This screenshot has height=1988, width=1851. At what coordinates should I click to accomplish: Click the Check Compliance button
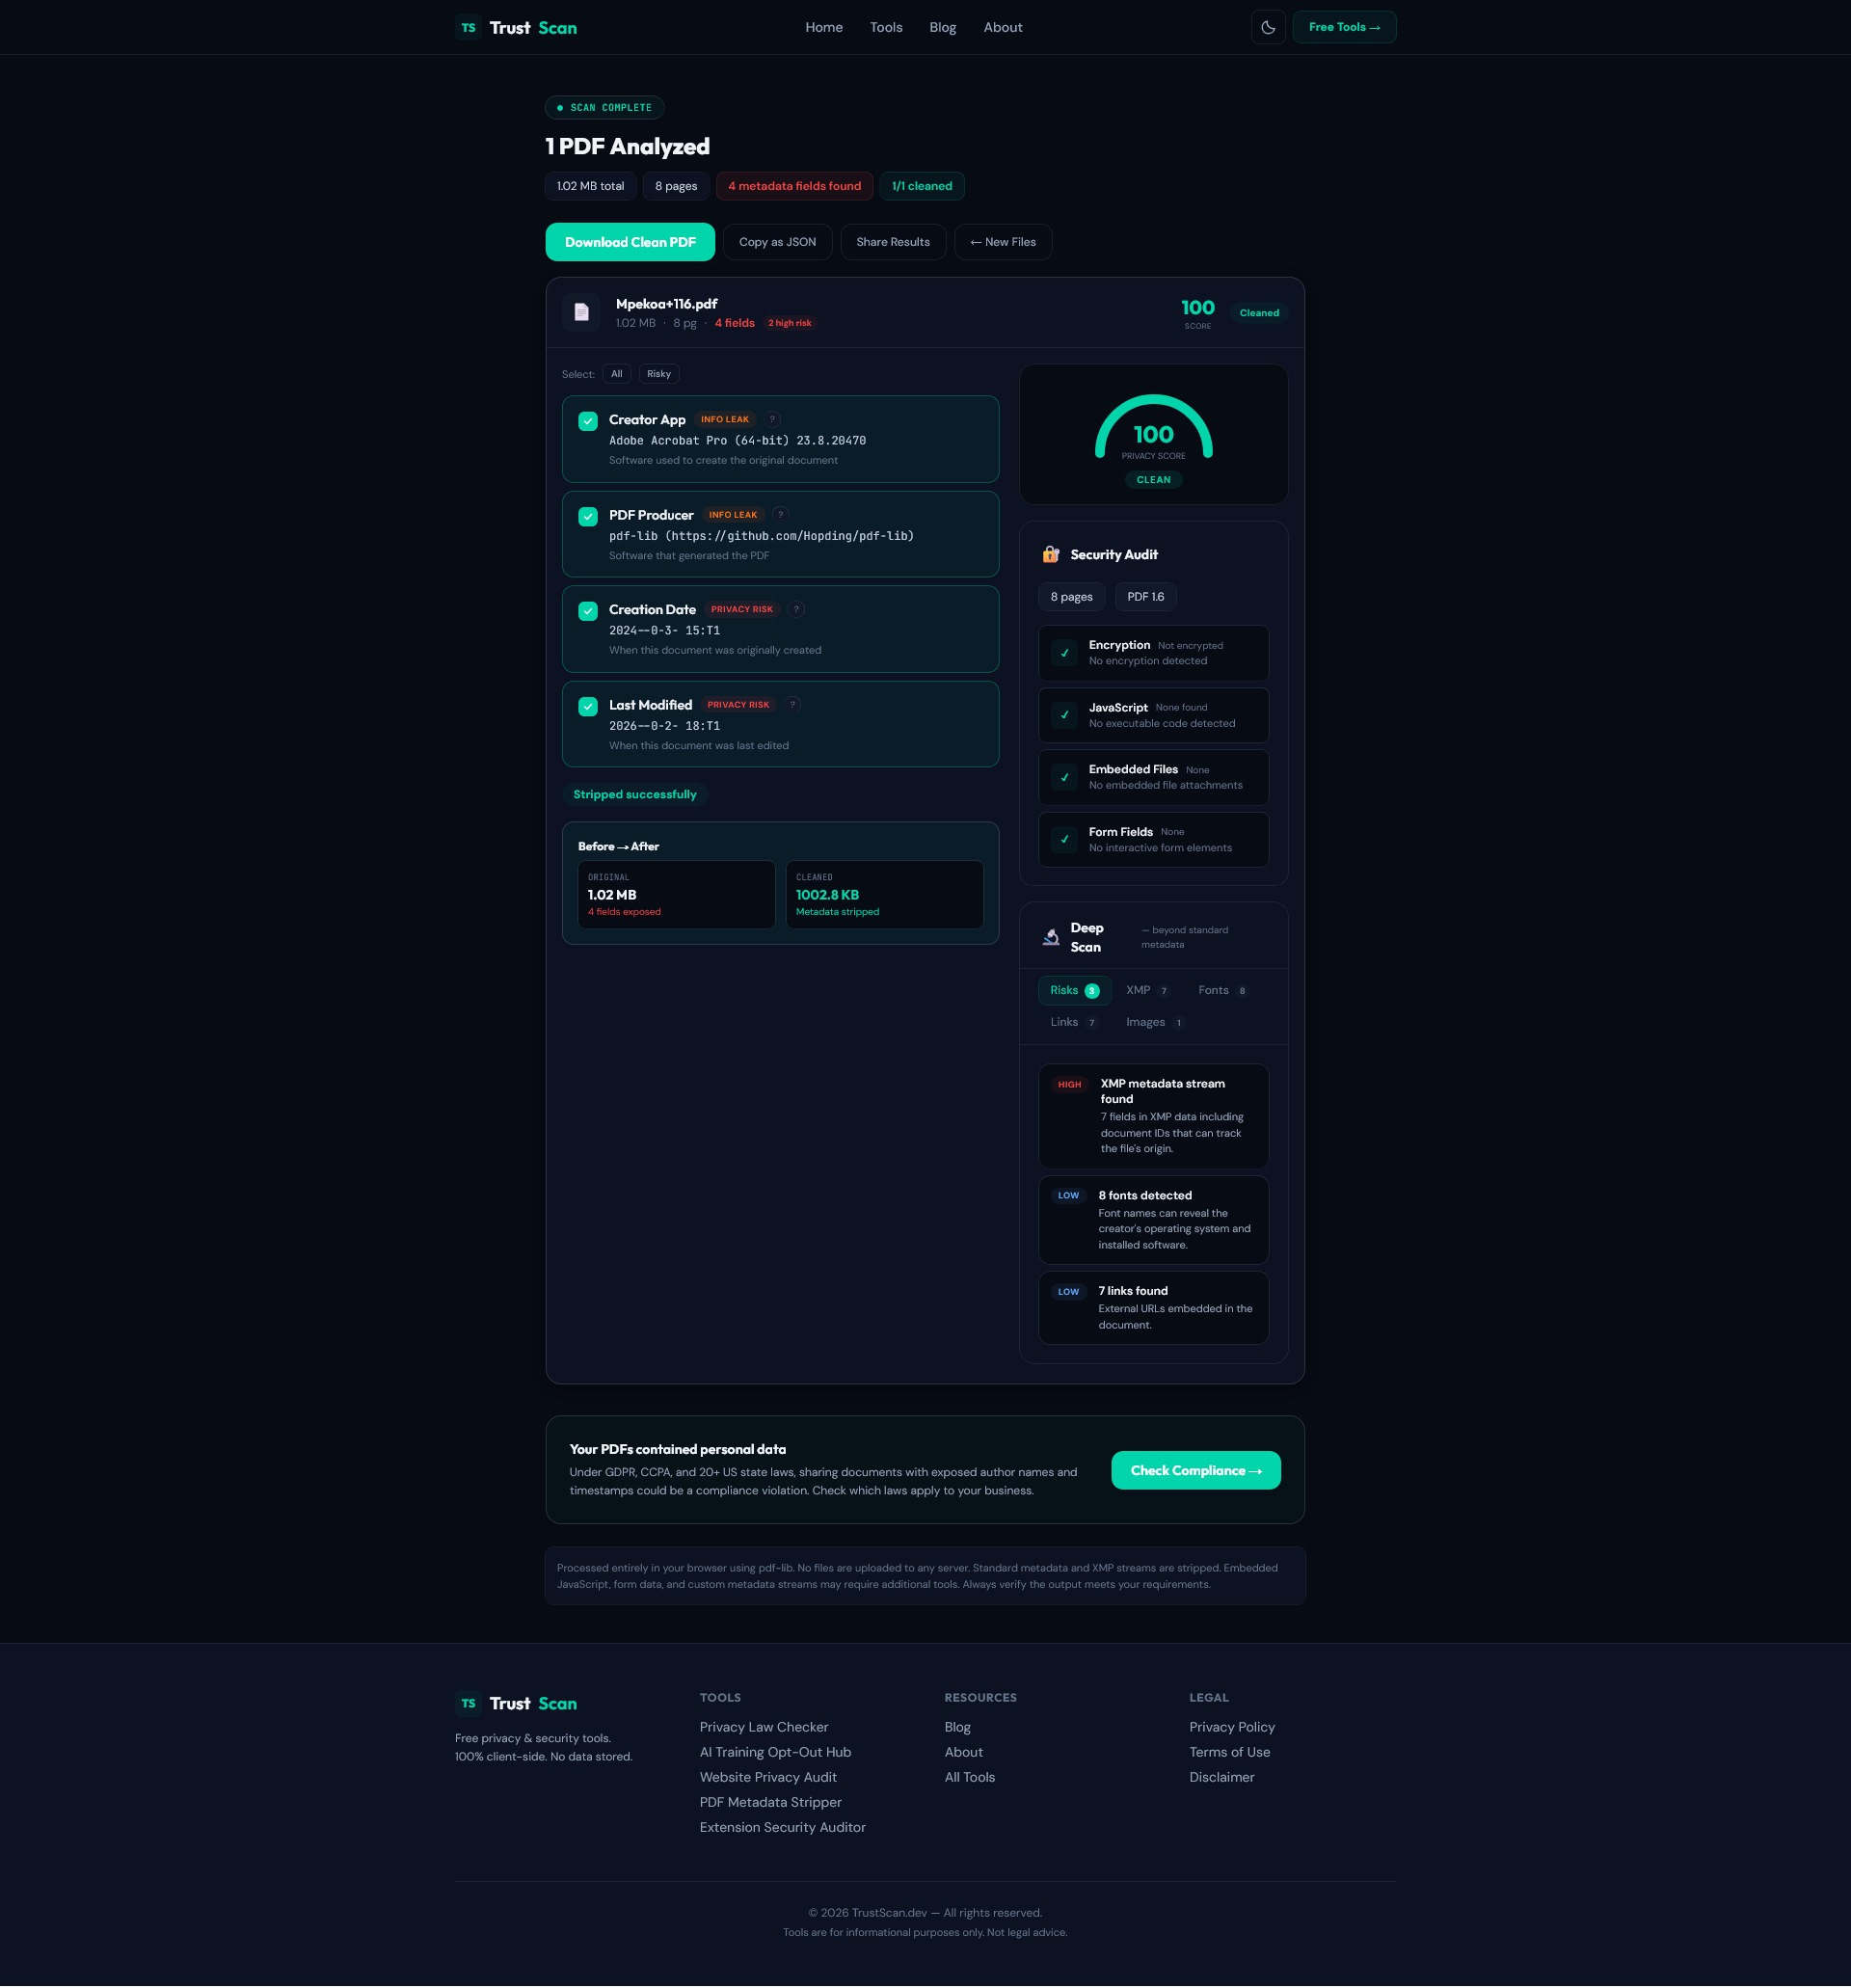[x=1195, y=1470]
